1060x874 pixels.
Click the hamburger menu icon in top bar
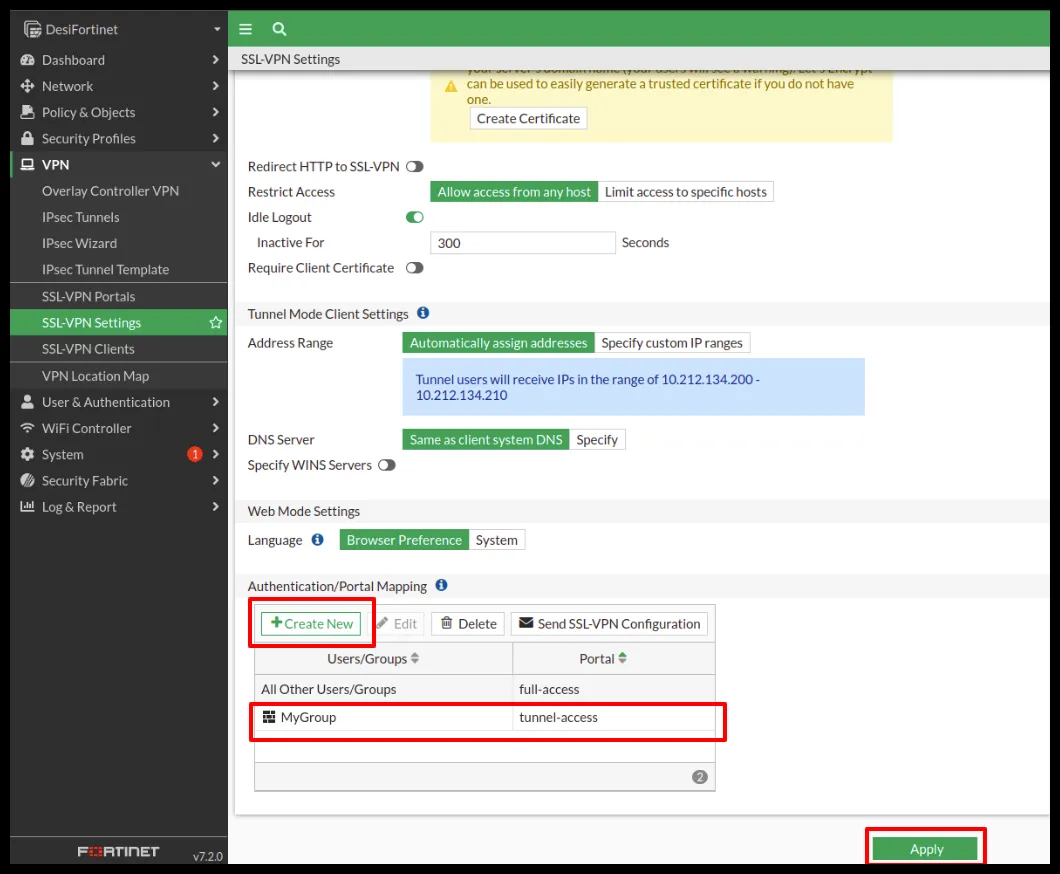click(x=245, y=29)
